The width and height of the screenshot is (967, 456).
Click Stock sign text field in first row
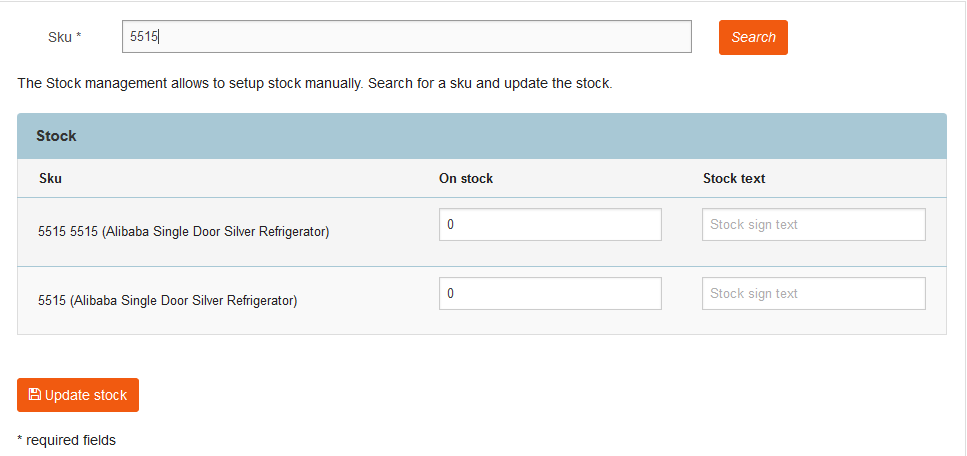[813, 225]
